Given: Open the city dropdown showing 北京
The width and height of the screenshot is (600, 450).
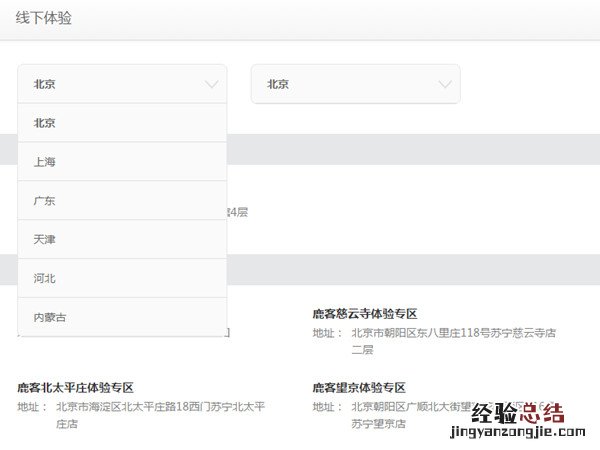Looking at the screenshot, I should (355, 85).
